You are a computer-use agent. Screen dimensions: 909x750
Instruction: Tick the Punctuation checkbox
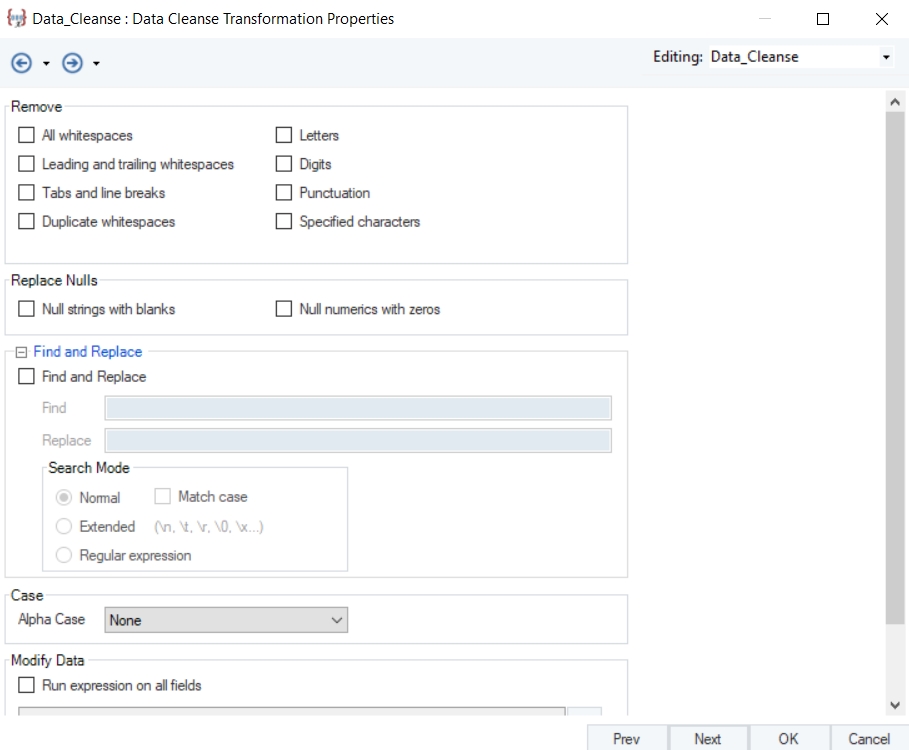(x=284, y=193)
